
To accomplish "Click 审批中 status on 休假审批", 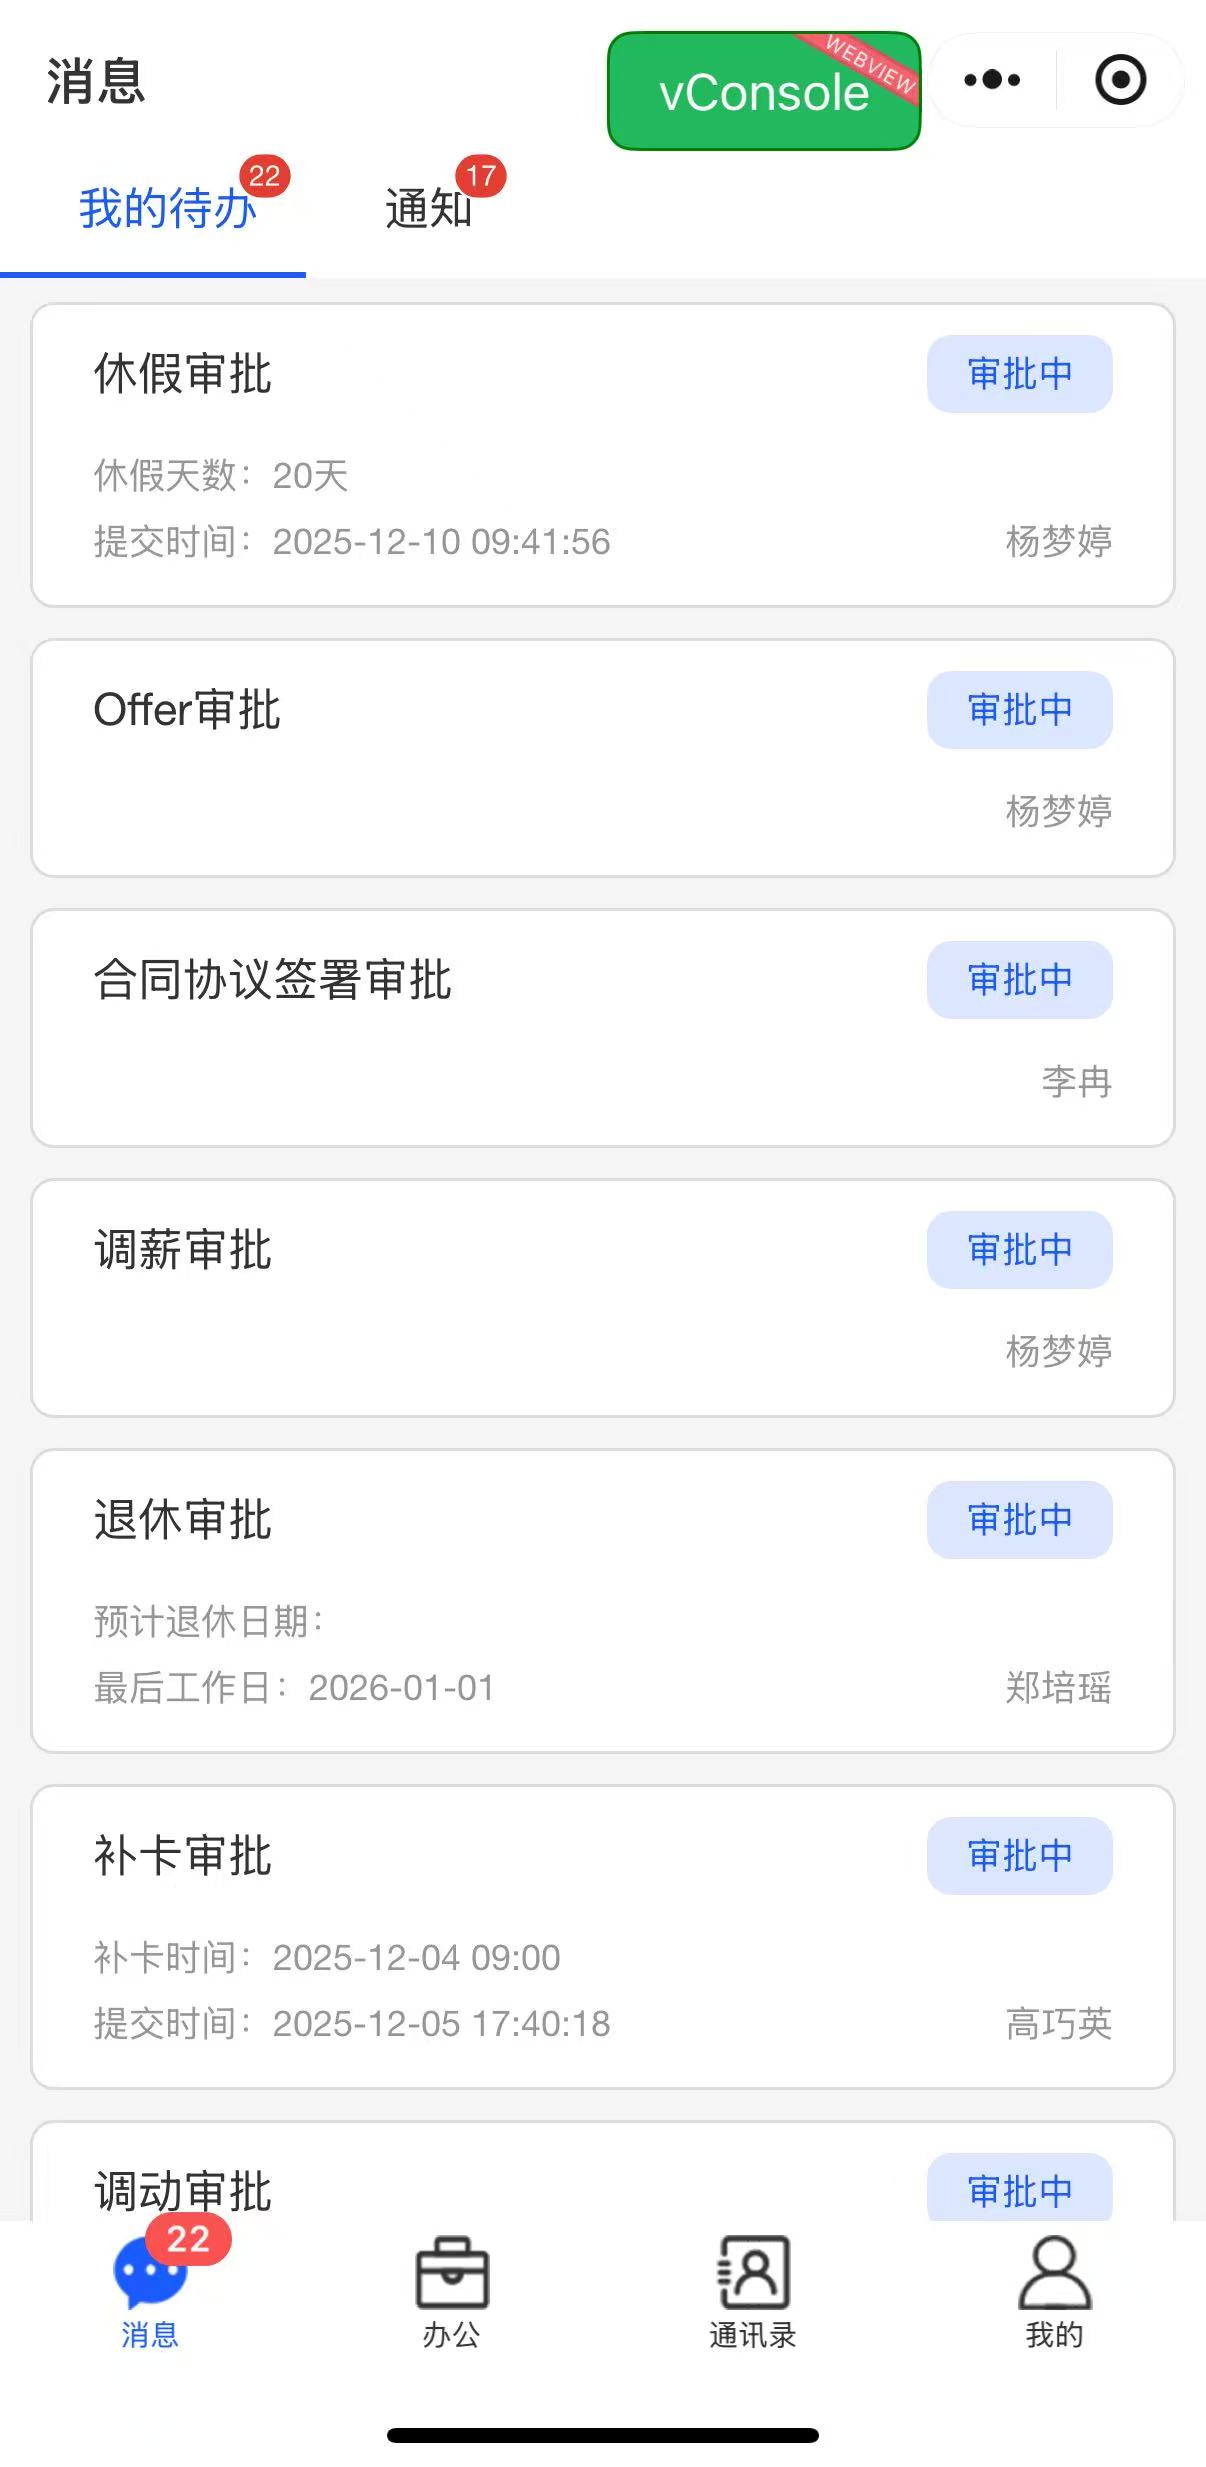I will pyautogui.click(x=1019, y=374).
